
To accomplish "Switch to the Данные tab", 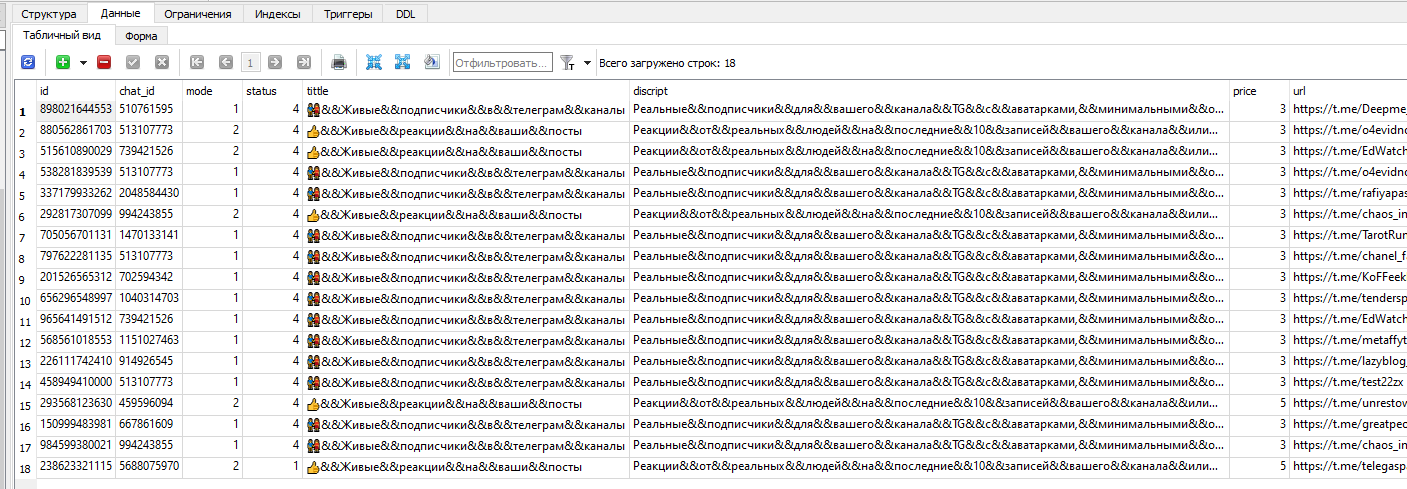I will (121, 13).
